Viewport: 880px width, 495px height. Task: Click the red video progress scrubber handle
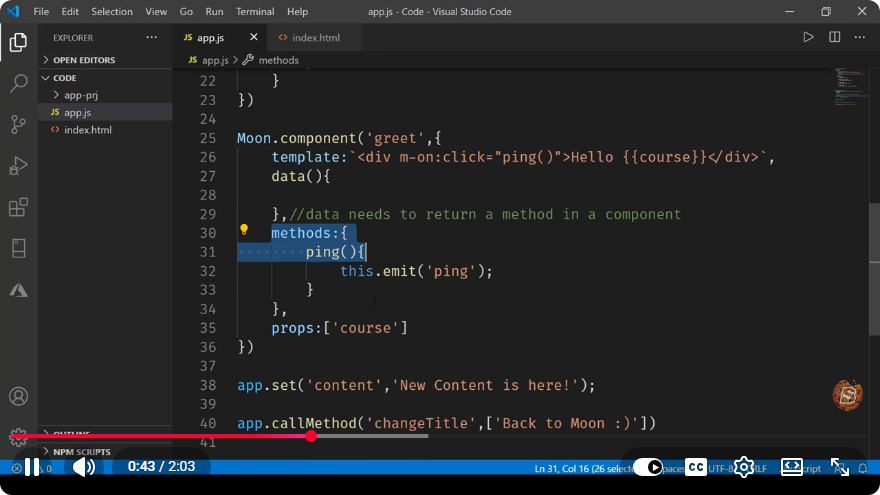(x=311, y=436)
